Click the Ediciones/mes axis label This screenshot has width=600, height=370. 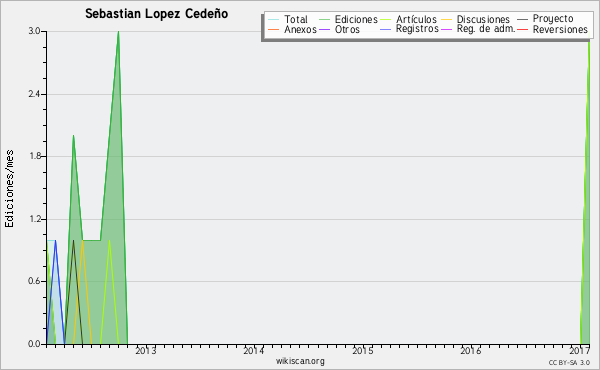point(9,189)
